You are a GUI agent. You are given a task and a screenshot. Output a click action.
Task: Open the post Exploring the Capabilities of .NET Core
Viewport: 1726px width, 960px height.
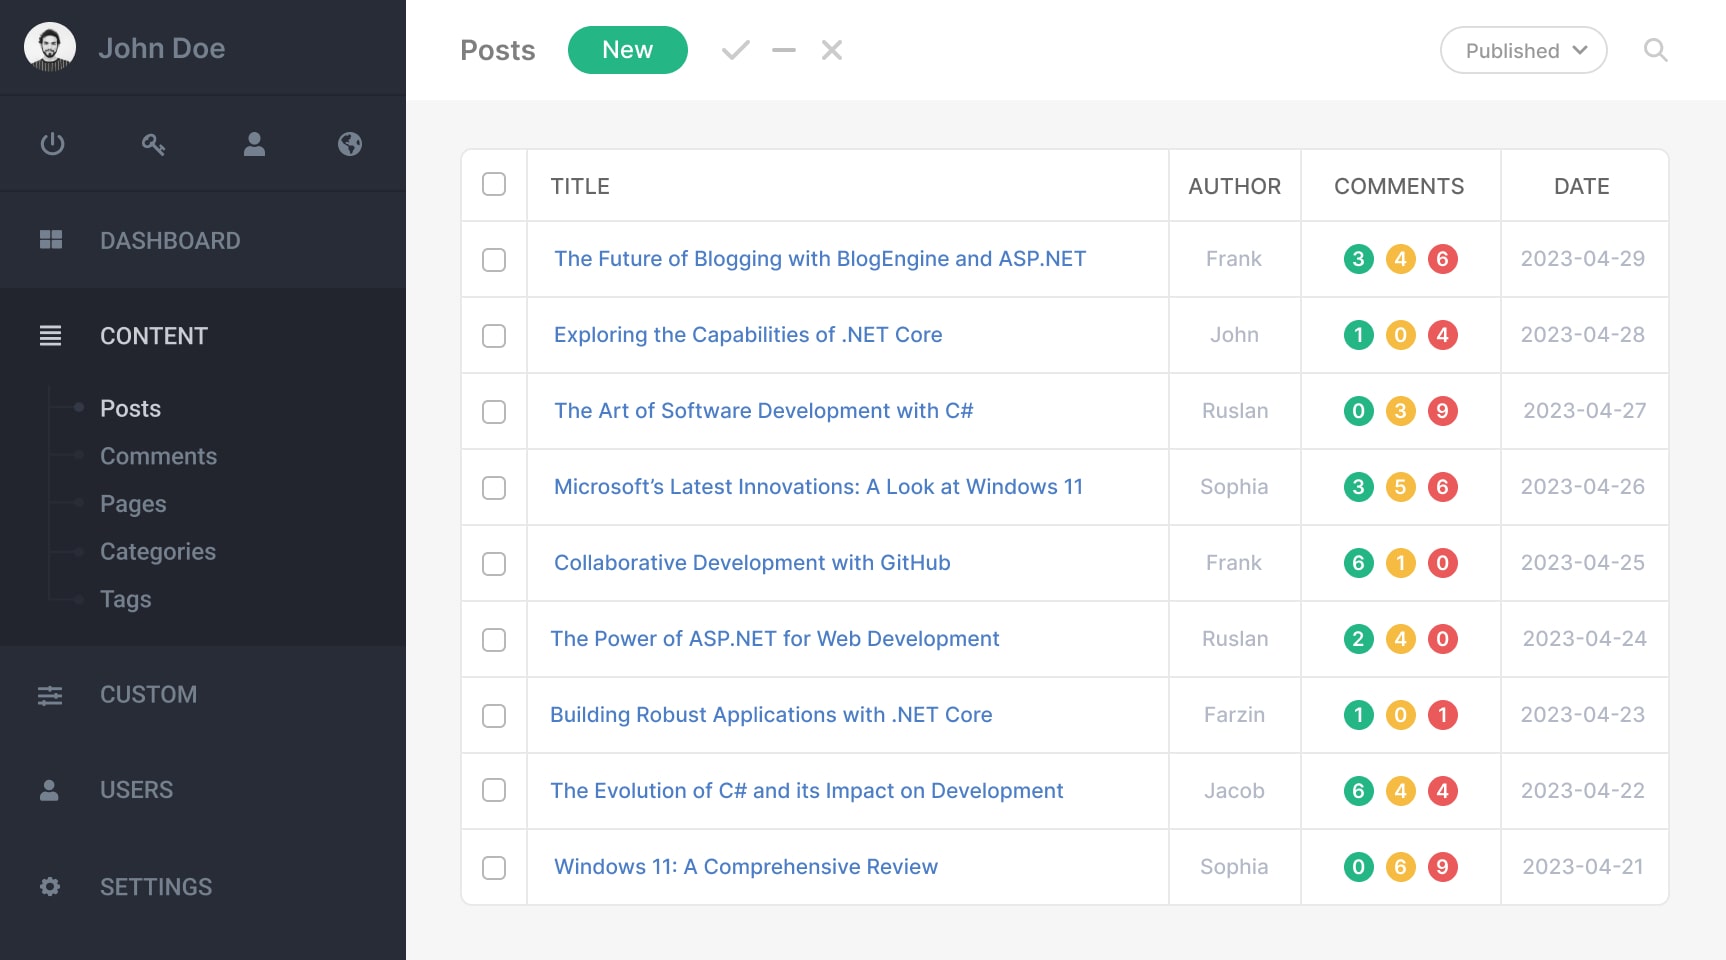click(748, 335)
